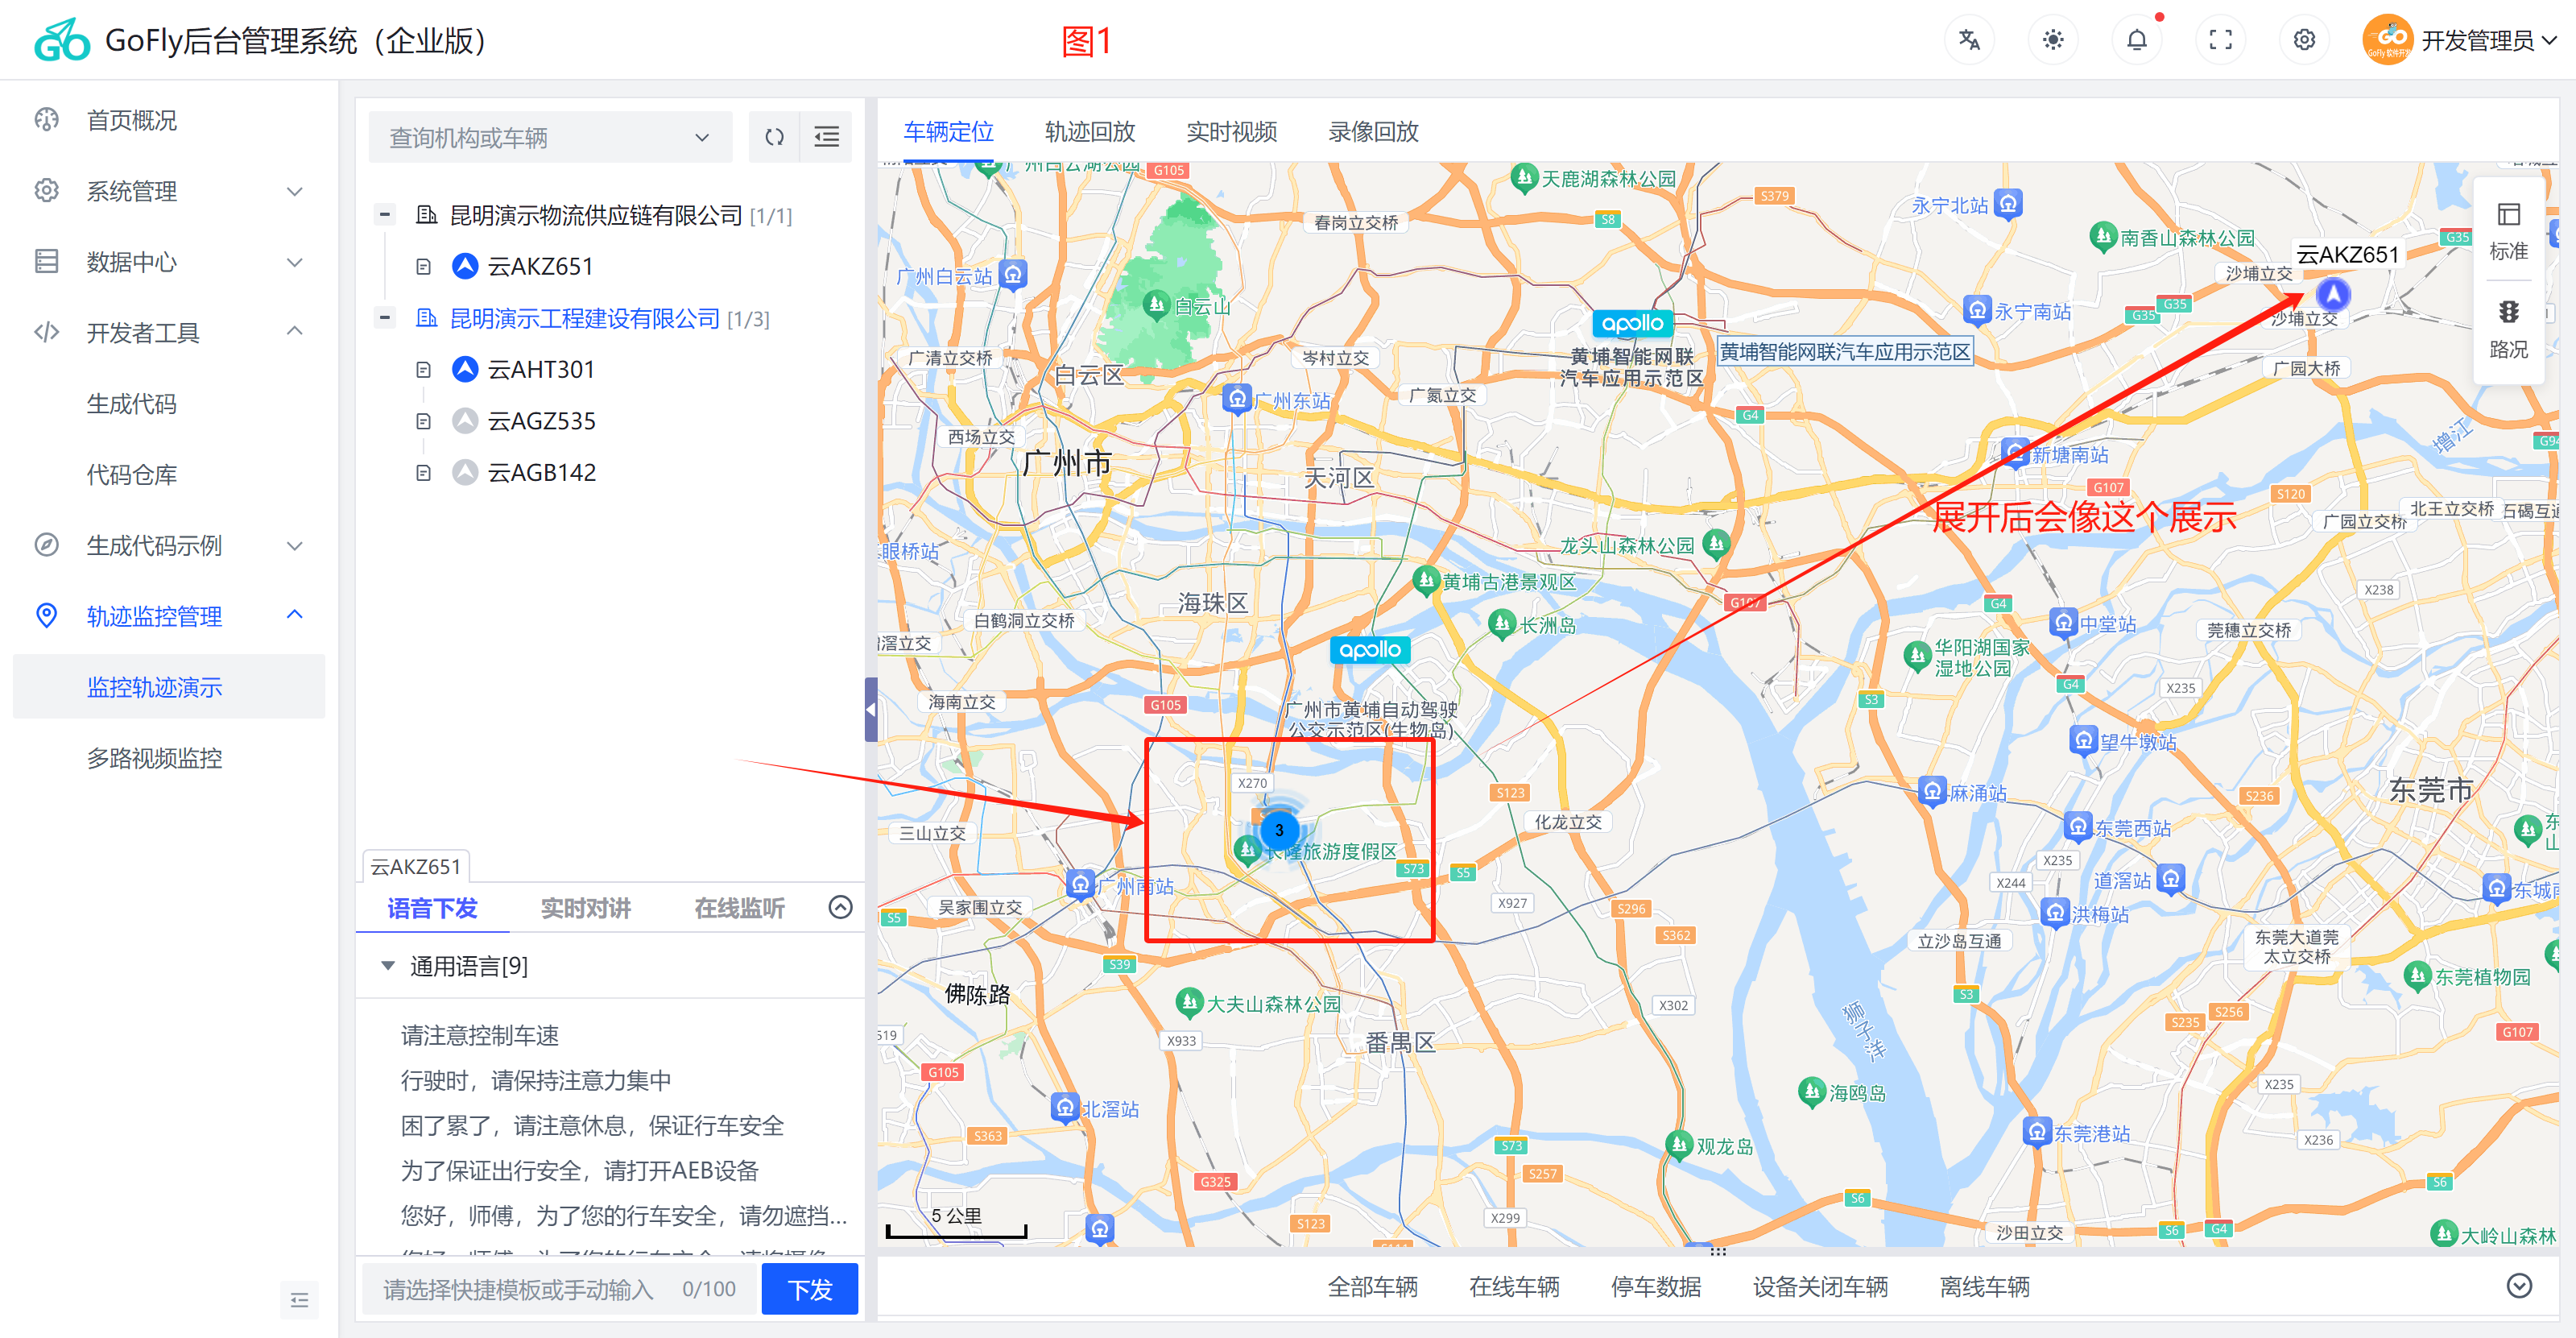Focus the 请选择快捷模板或手动输入 input field
Screen dimensions: 2576x1338
coord(559,1289)
